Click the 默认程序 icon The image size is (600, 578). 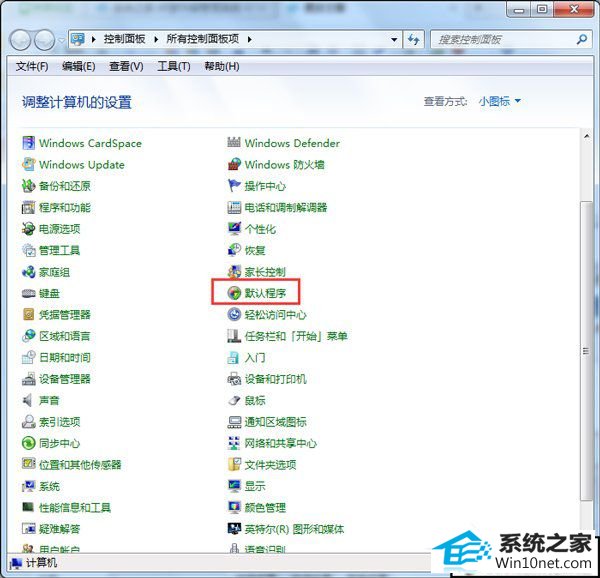coord(234,293)
